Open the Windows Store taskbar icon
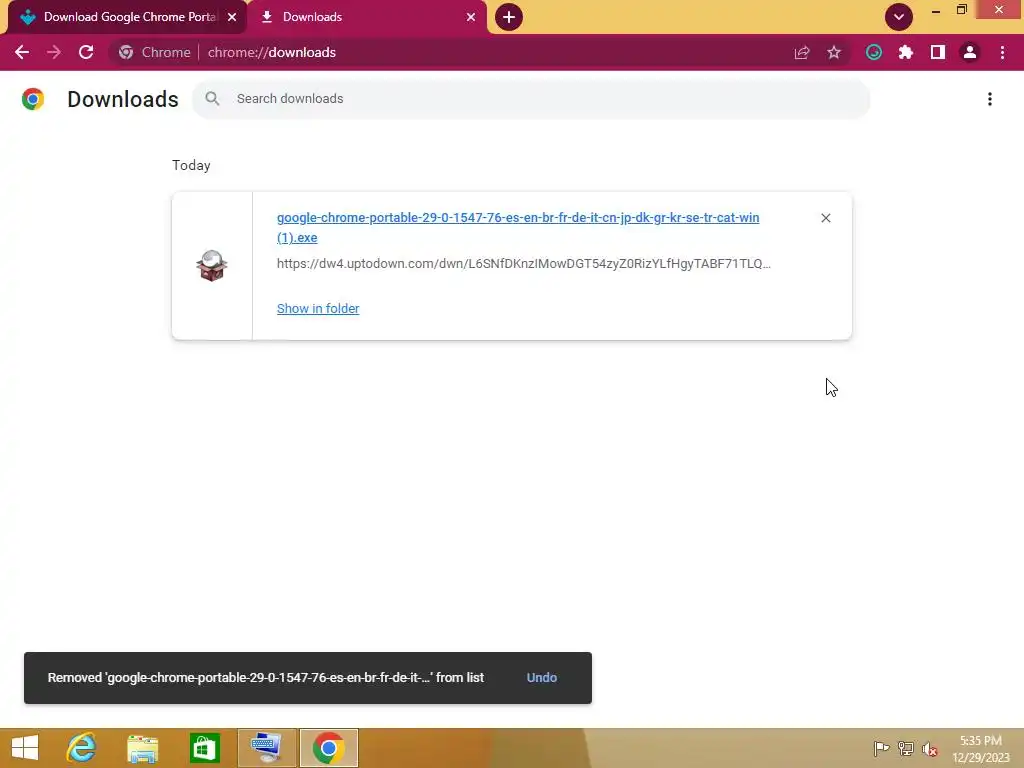Screen dimensions: 1024x768 tap(204, 748)
